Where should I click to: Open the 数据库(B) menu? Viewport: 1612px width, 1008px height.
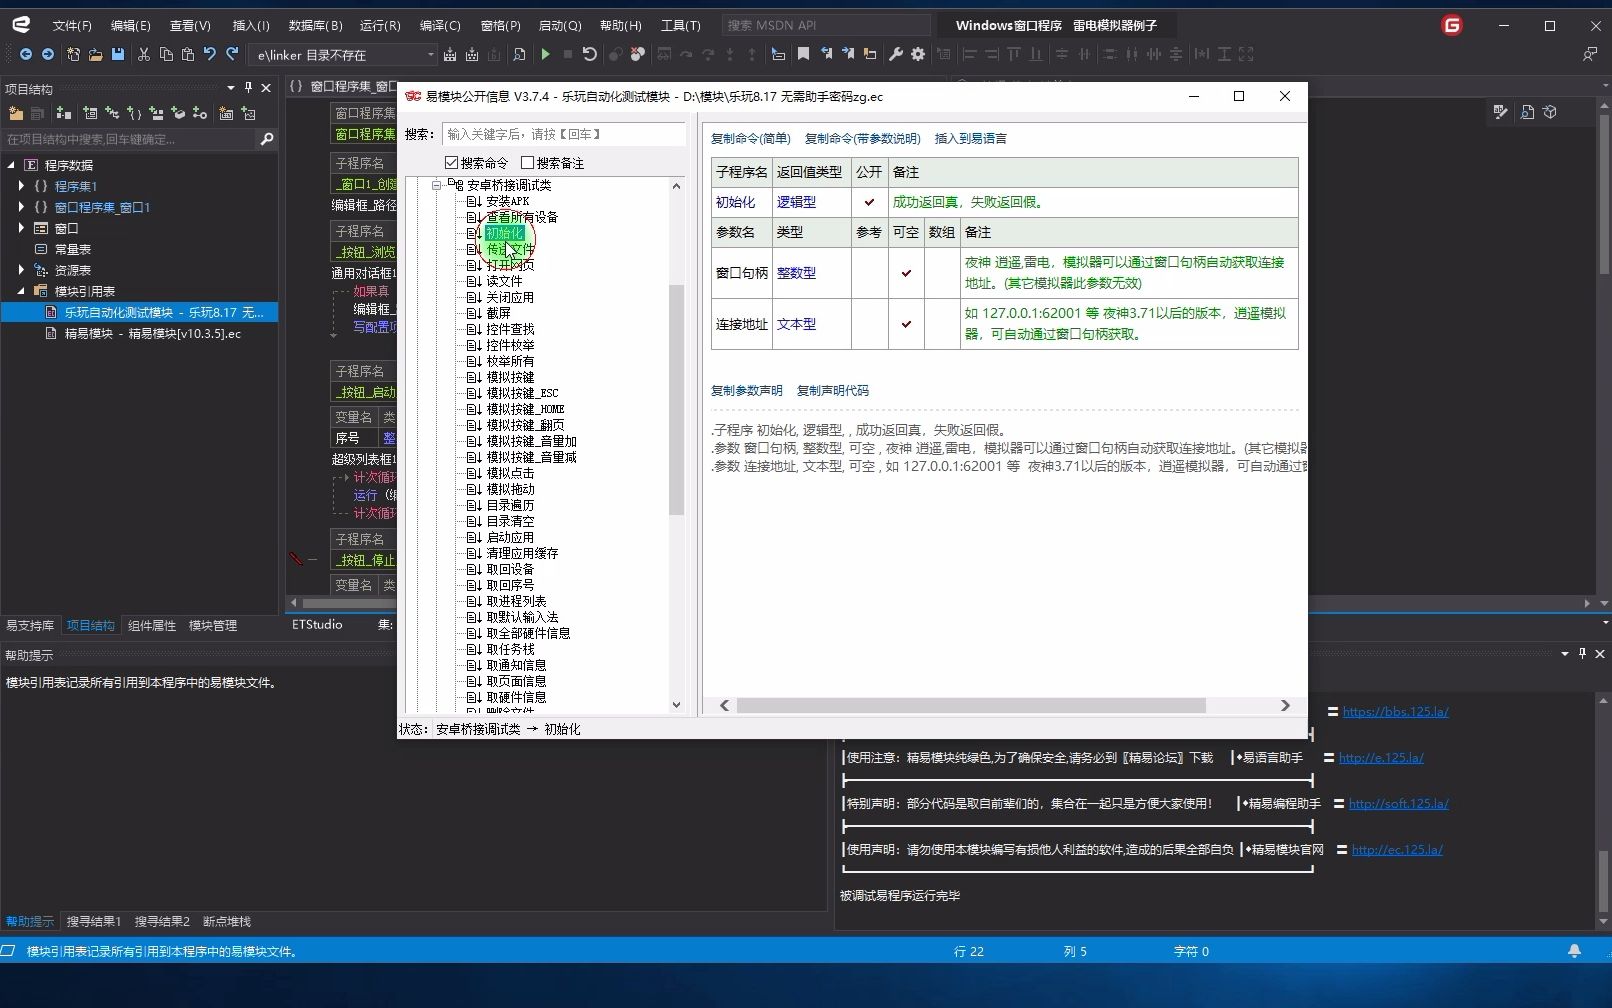point(315,26)
